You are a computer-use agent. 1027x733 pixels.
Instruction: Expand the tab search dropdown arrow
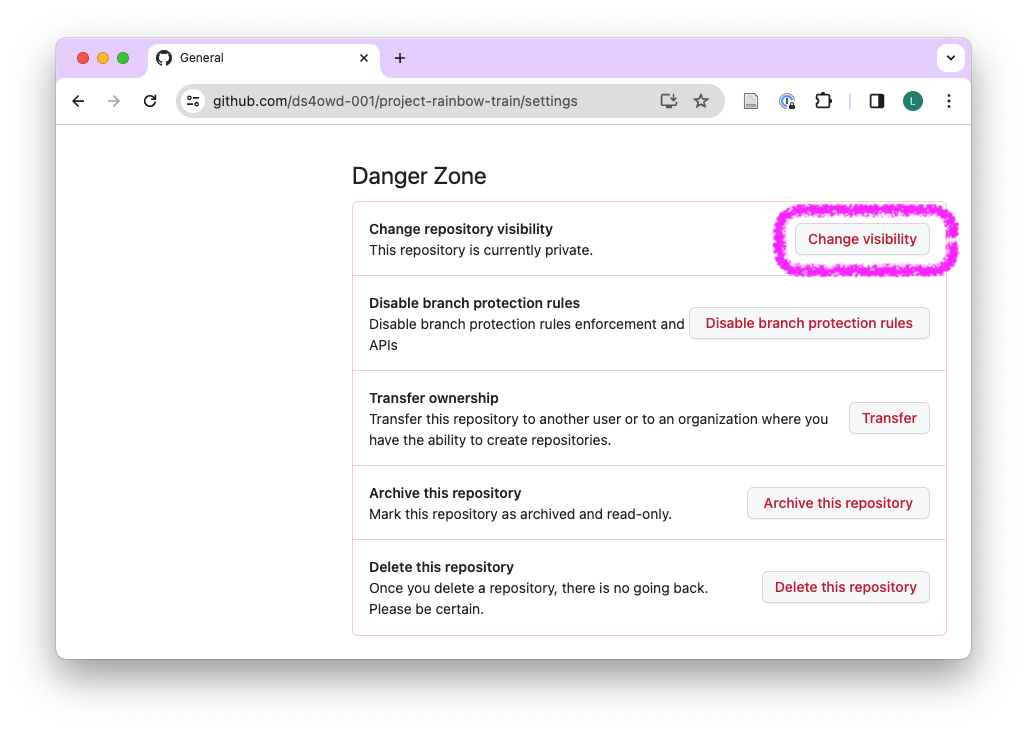[x=950, y=58]
